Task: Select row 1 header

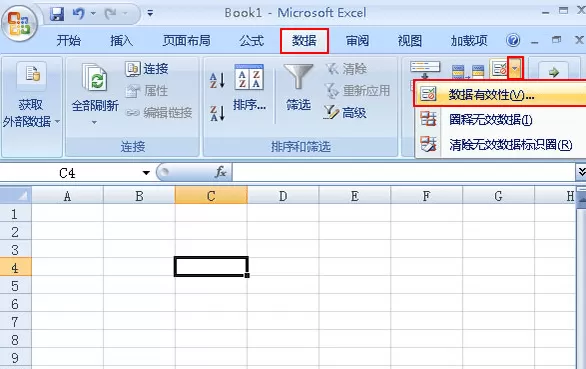Action: pyautogui.click(x=15, y=213)
